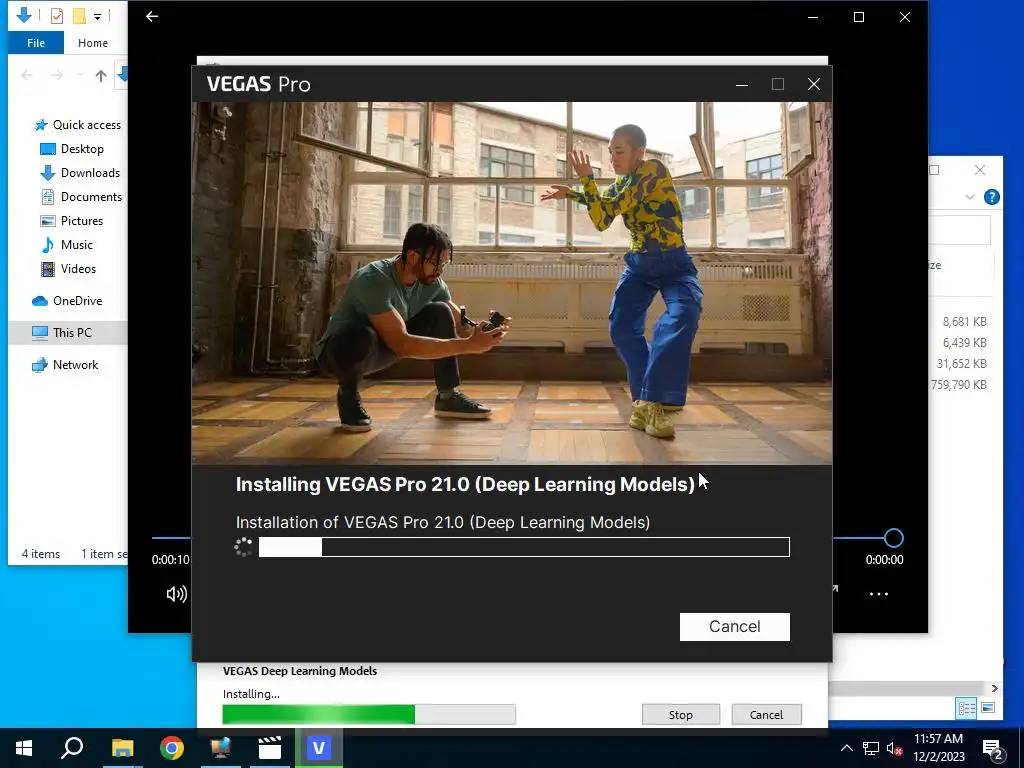Click the 759,790 KB file size entry

coord(959,385)
